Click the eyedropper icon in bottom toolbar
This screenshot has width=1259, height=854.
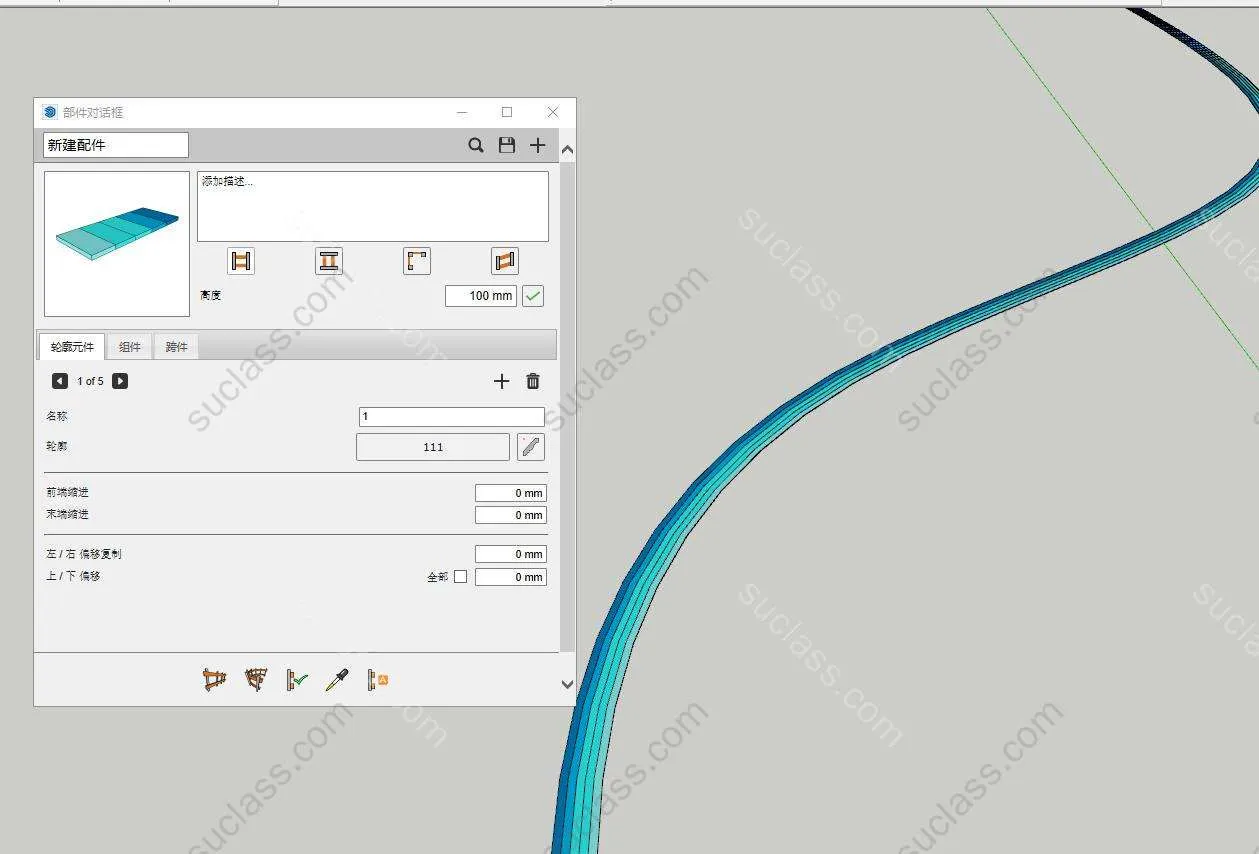point(337,681)
